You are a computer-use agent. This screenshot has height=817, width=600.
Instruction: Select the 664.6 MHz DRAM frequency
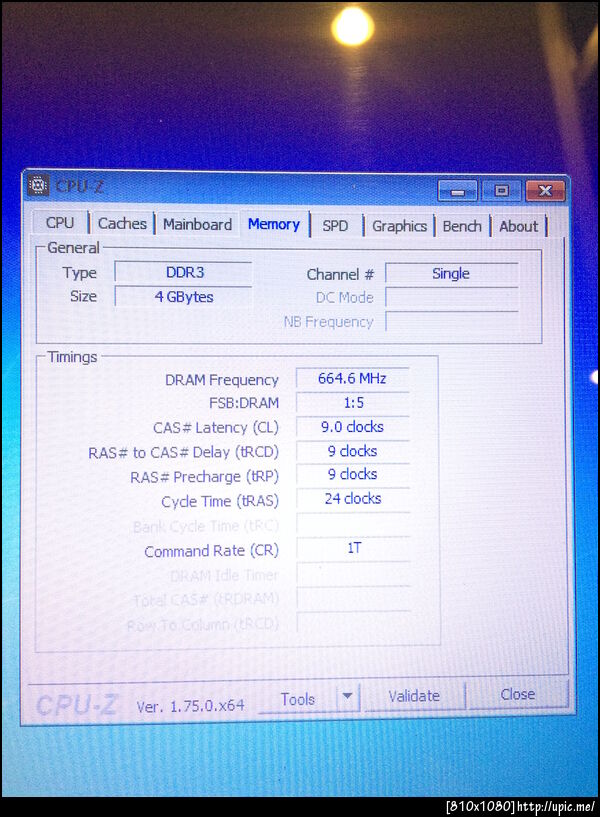pos(353,378)
